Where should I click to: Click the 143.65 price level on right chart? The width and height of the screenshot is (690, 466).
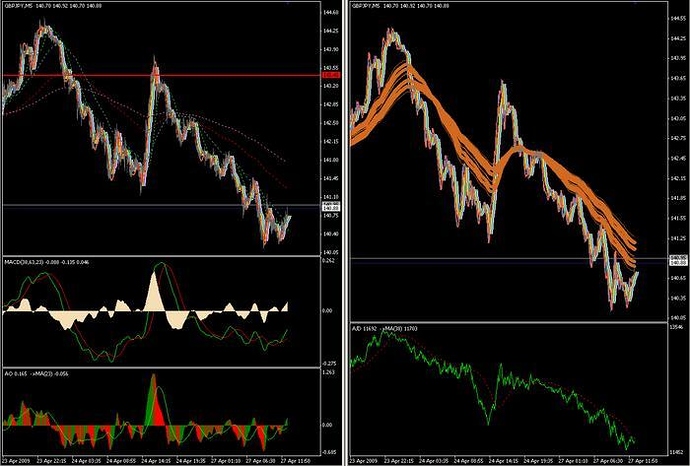pos(678,78)
